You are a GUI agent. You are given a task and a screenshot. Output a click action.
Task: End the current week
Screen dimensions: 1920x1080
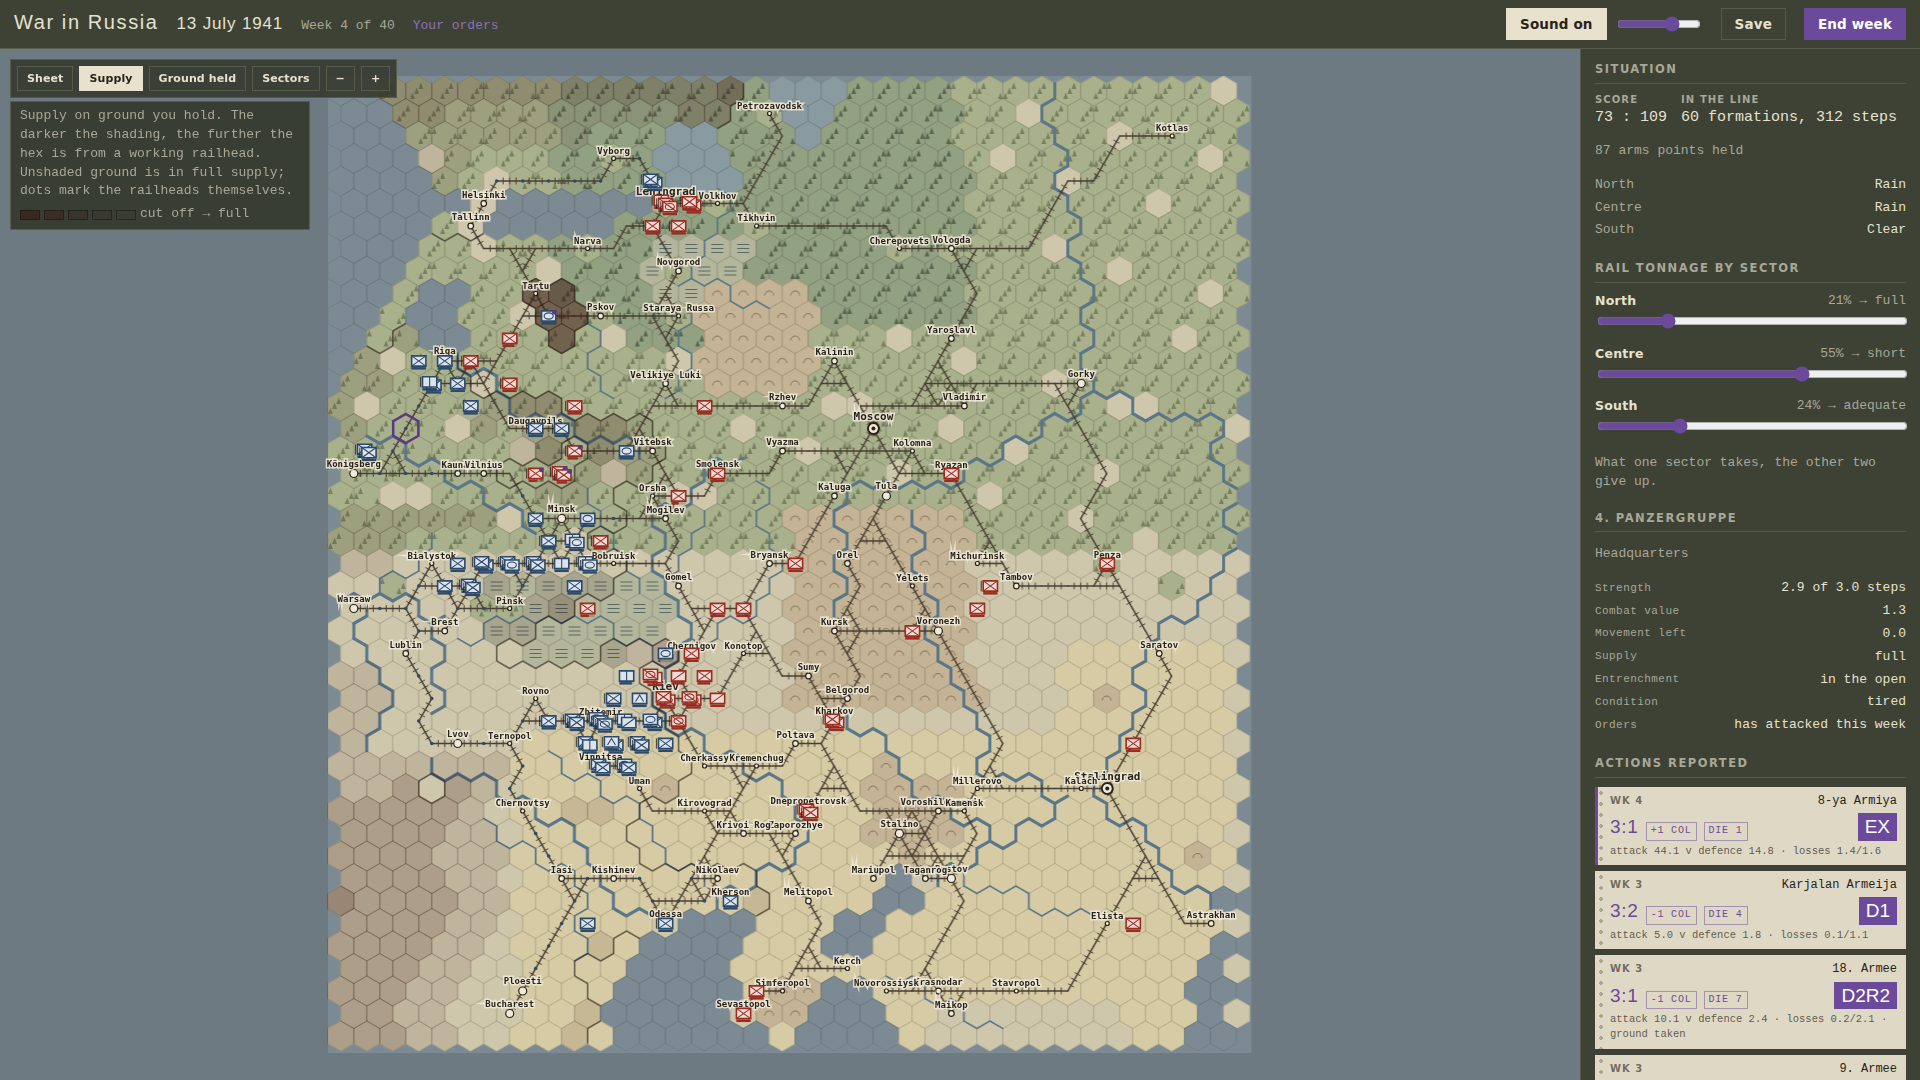pos(1854,24)
